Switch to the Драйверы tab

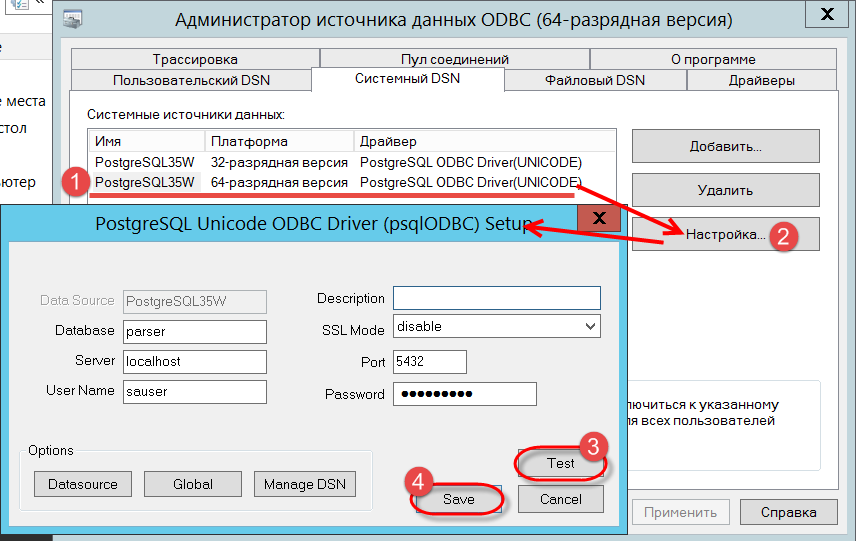pyautogui.click(x=761, y=80)
